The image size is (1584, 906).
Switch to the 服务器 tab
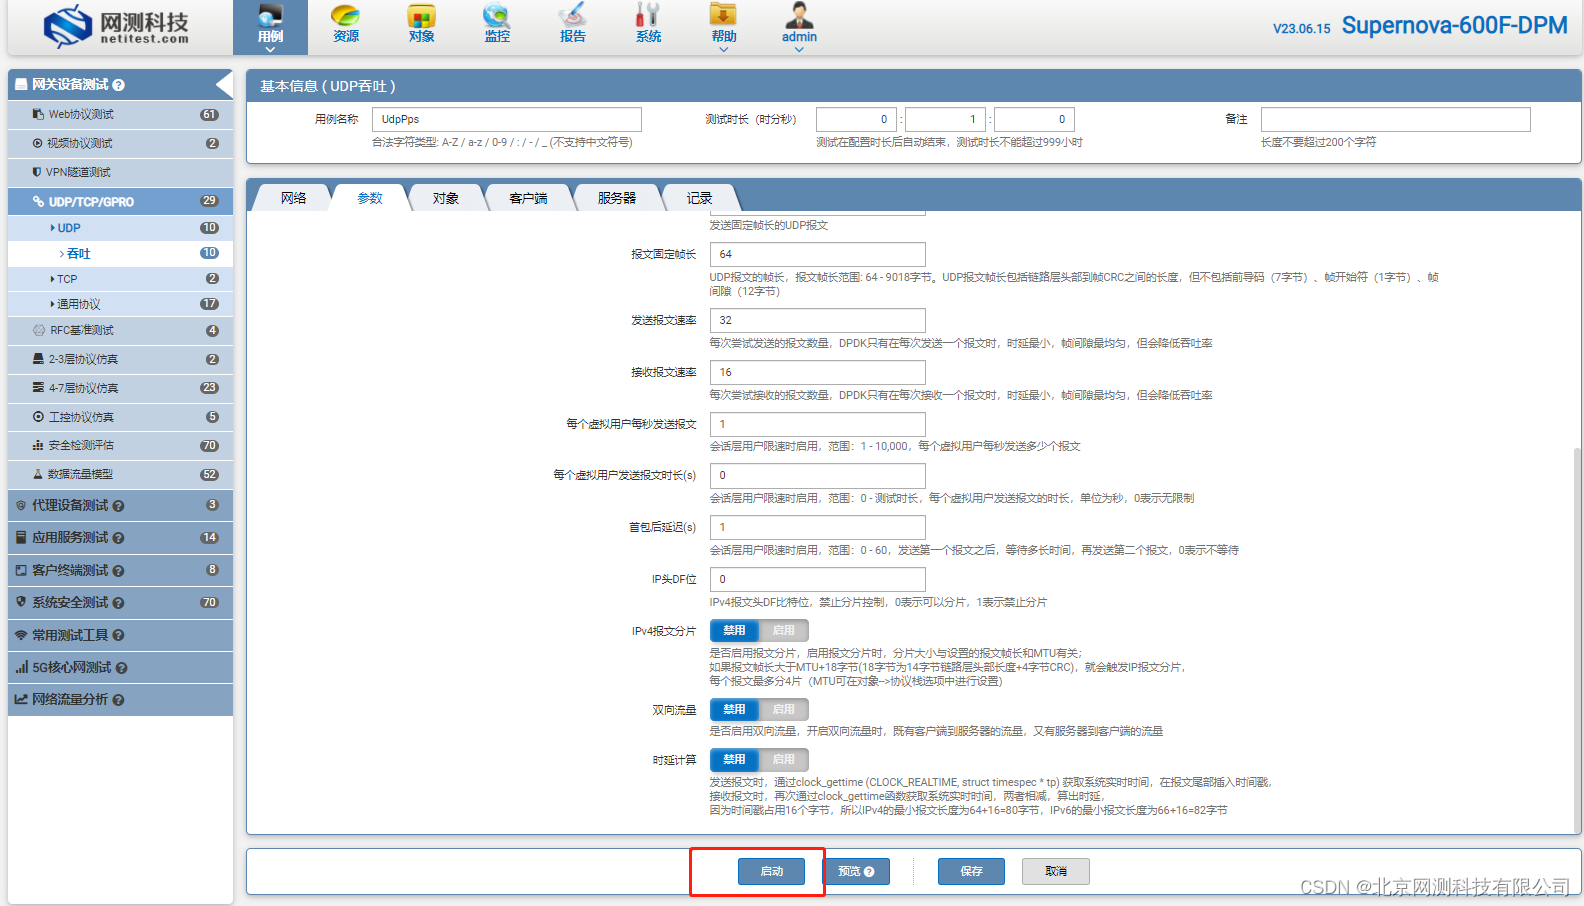[x=617, y=198]
